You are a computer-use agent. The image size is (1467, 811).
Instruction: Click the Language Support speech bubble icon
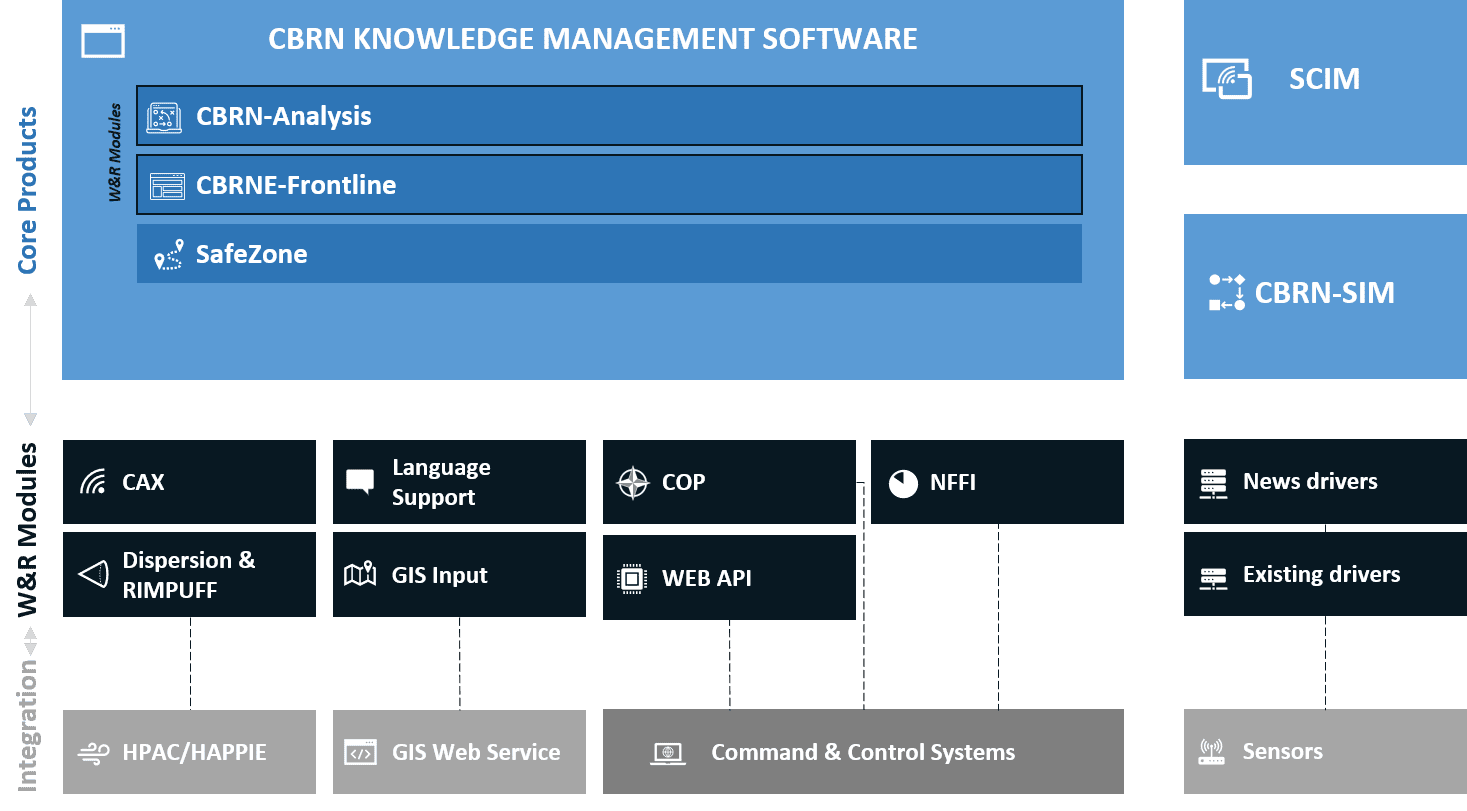pos(360,482)
